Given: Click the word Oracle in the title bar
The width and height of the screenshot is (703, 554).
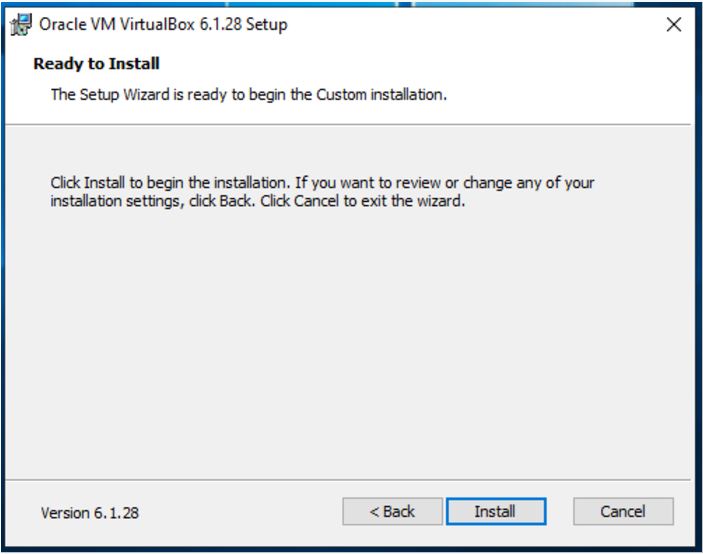Looking at the screenshot, I should tap(61, 25).
